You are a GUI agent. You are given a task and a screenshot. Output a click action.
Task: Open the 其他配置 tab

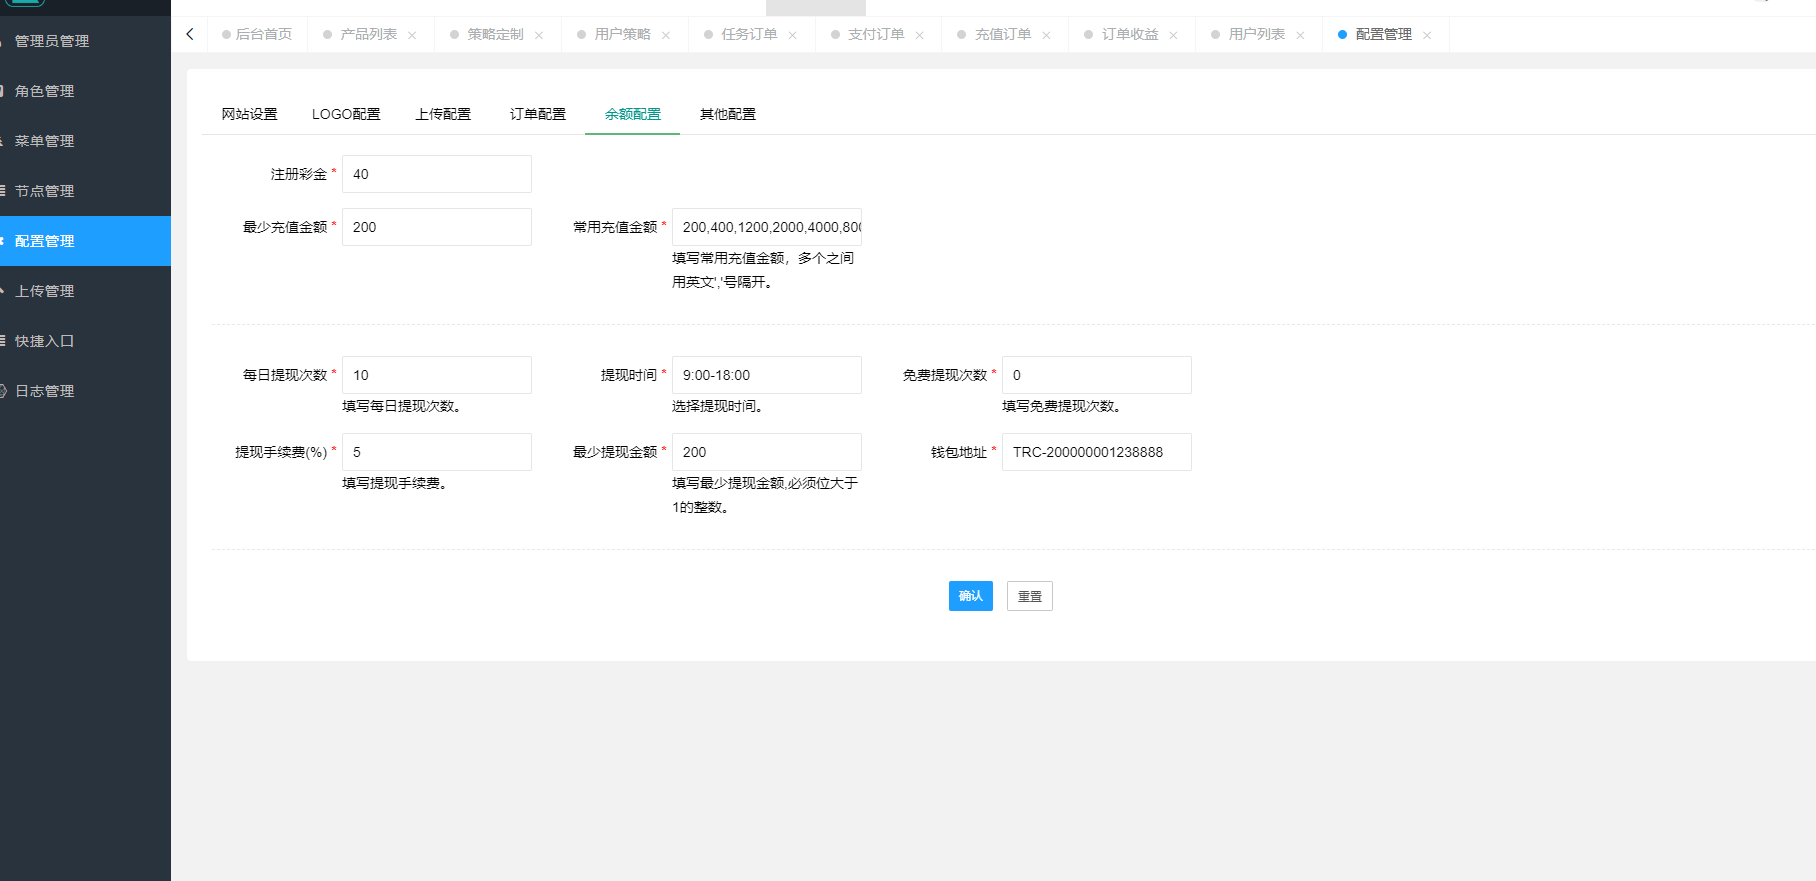727,114
